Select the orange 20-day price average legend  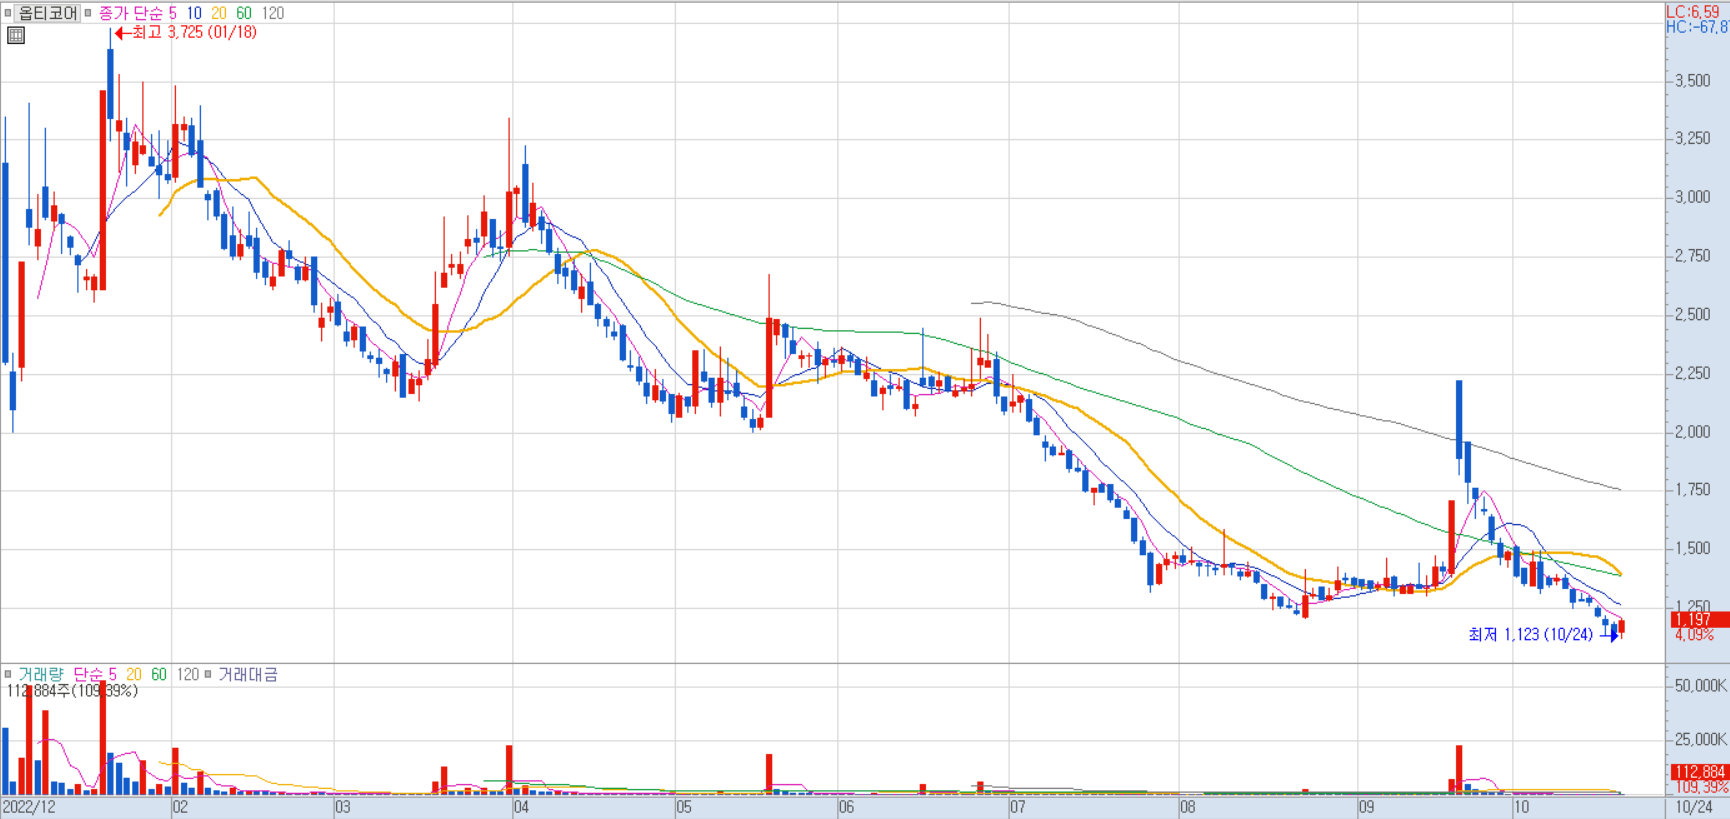tap(219, 13)
